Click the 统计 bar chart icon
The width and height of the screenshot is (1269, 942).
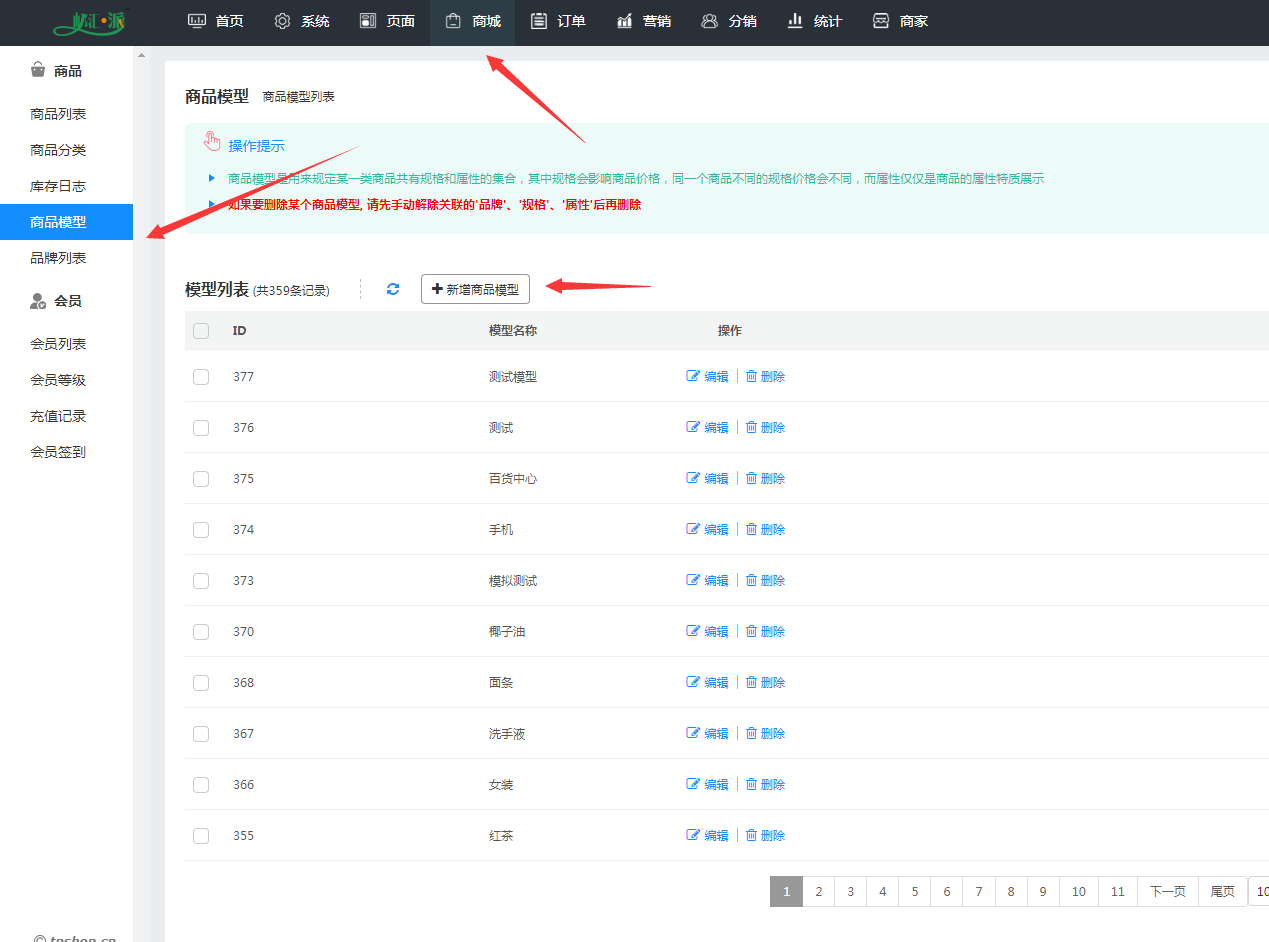pos(796,21)
